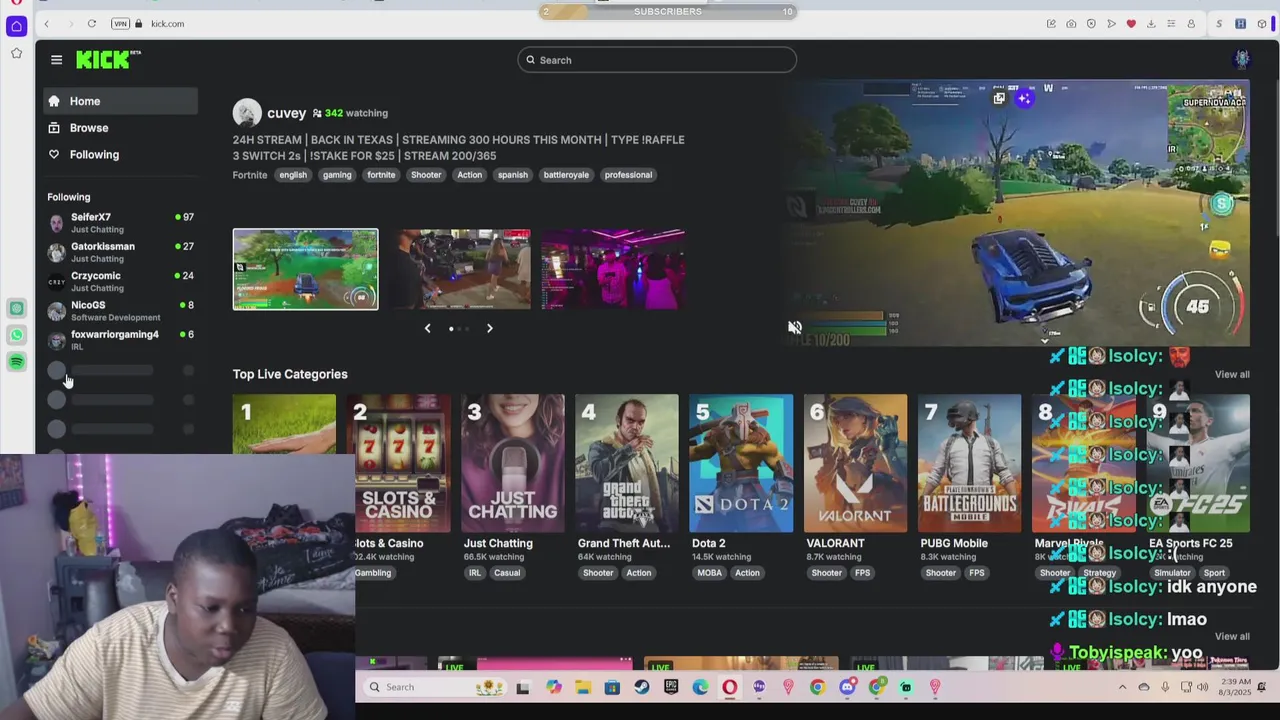Select the spanish stream tag
Image resolution: width=1280 pixels, height=720 pixels.
(513, 175)
